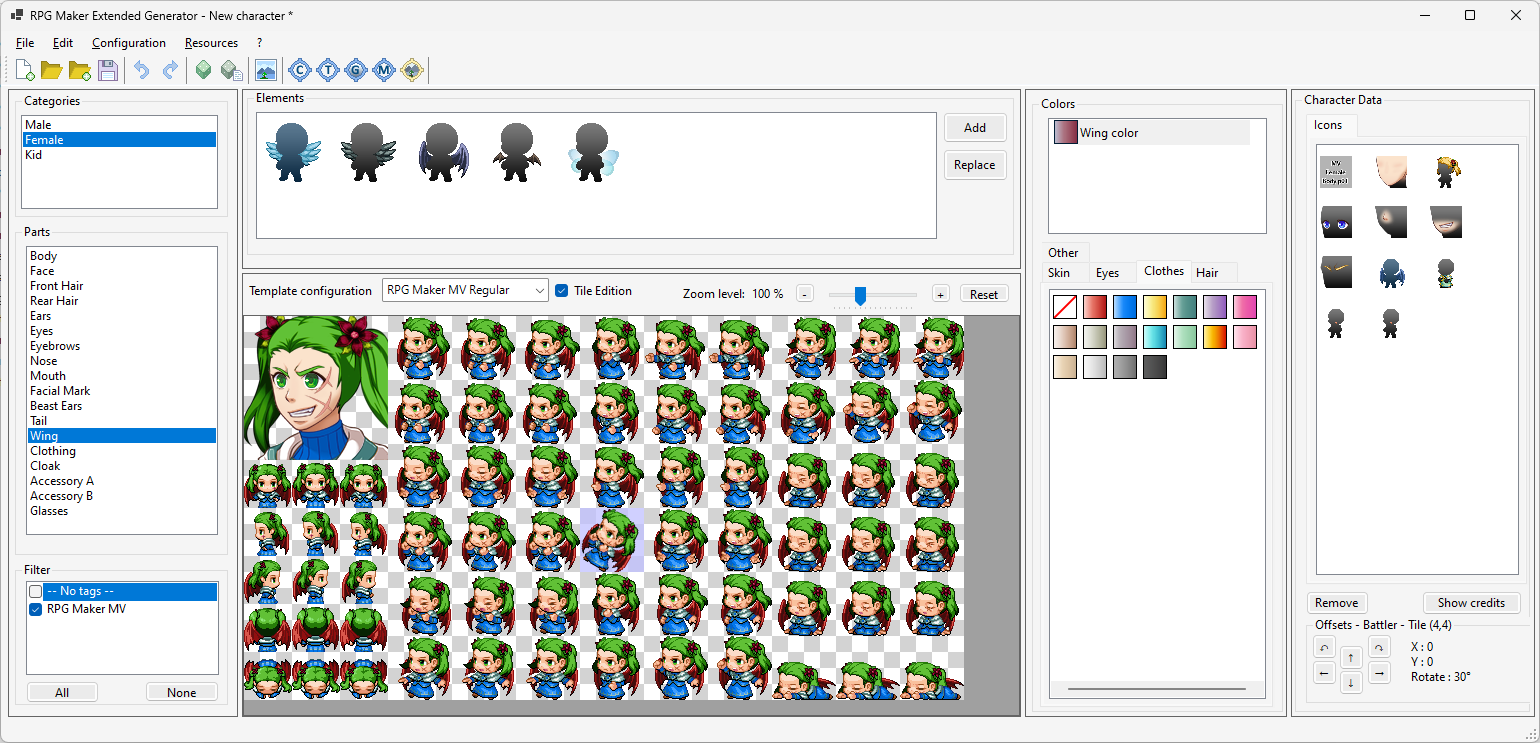The image size is (1540, 743).
Task: Select Clothing in the Parts list
Action: (x=122, y=451)
